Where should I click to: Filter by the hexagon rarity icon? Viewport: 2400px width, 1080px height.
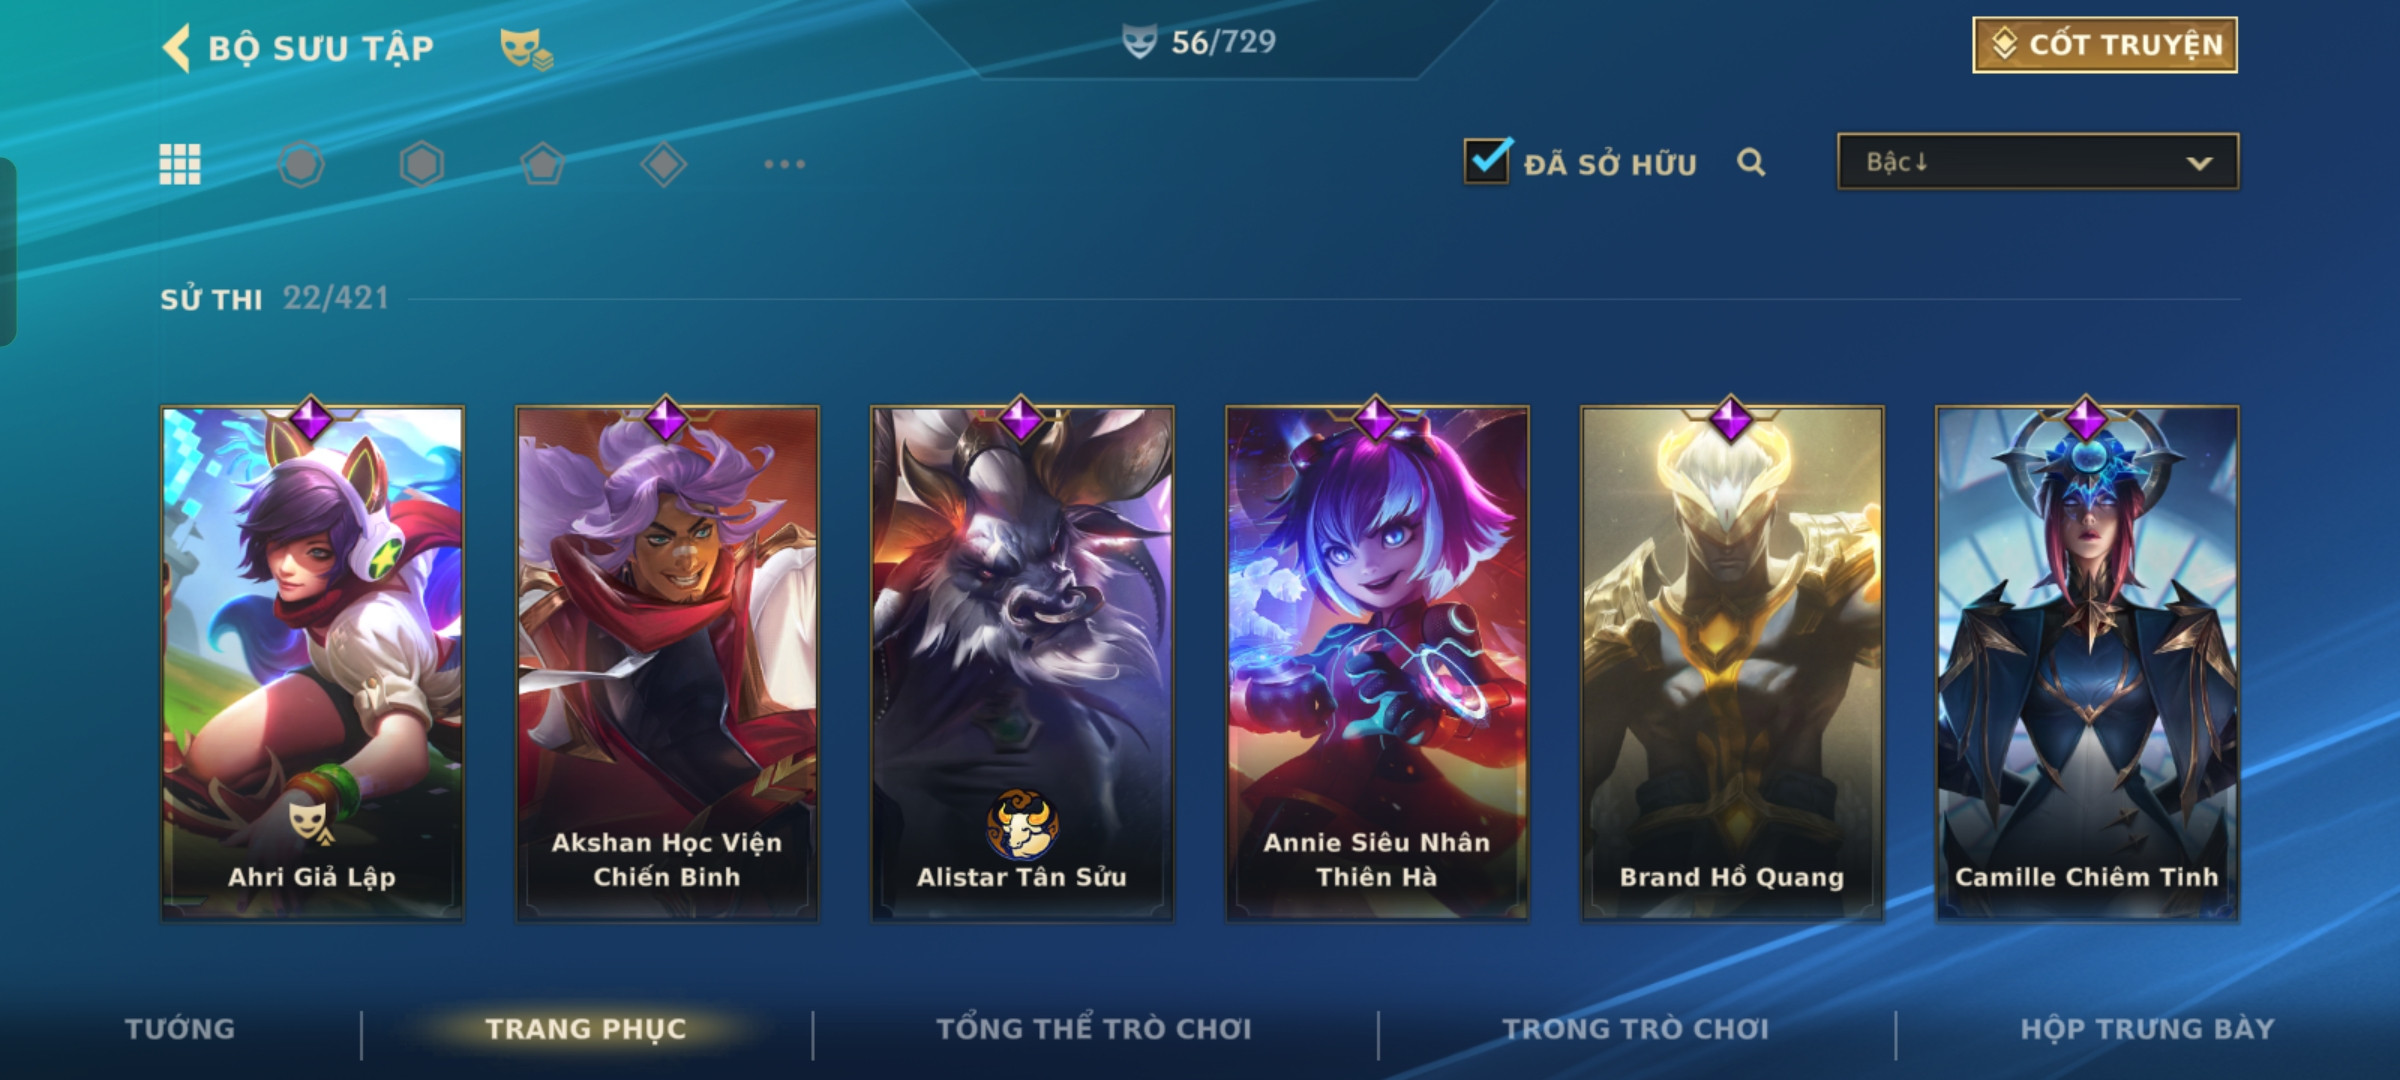tap(422, 164)
